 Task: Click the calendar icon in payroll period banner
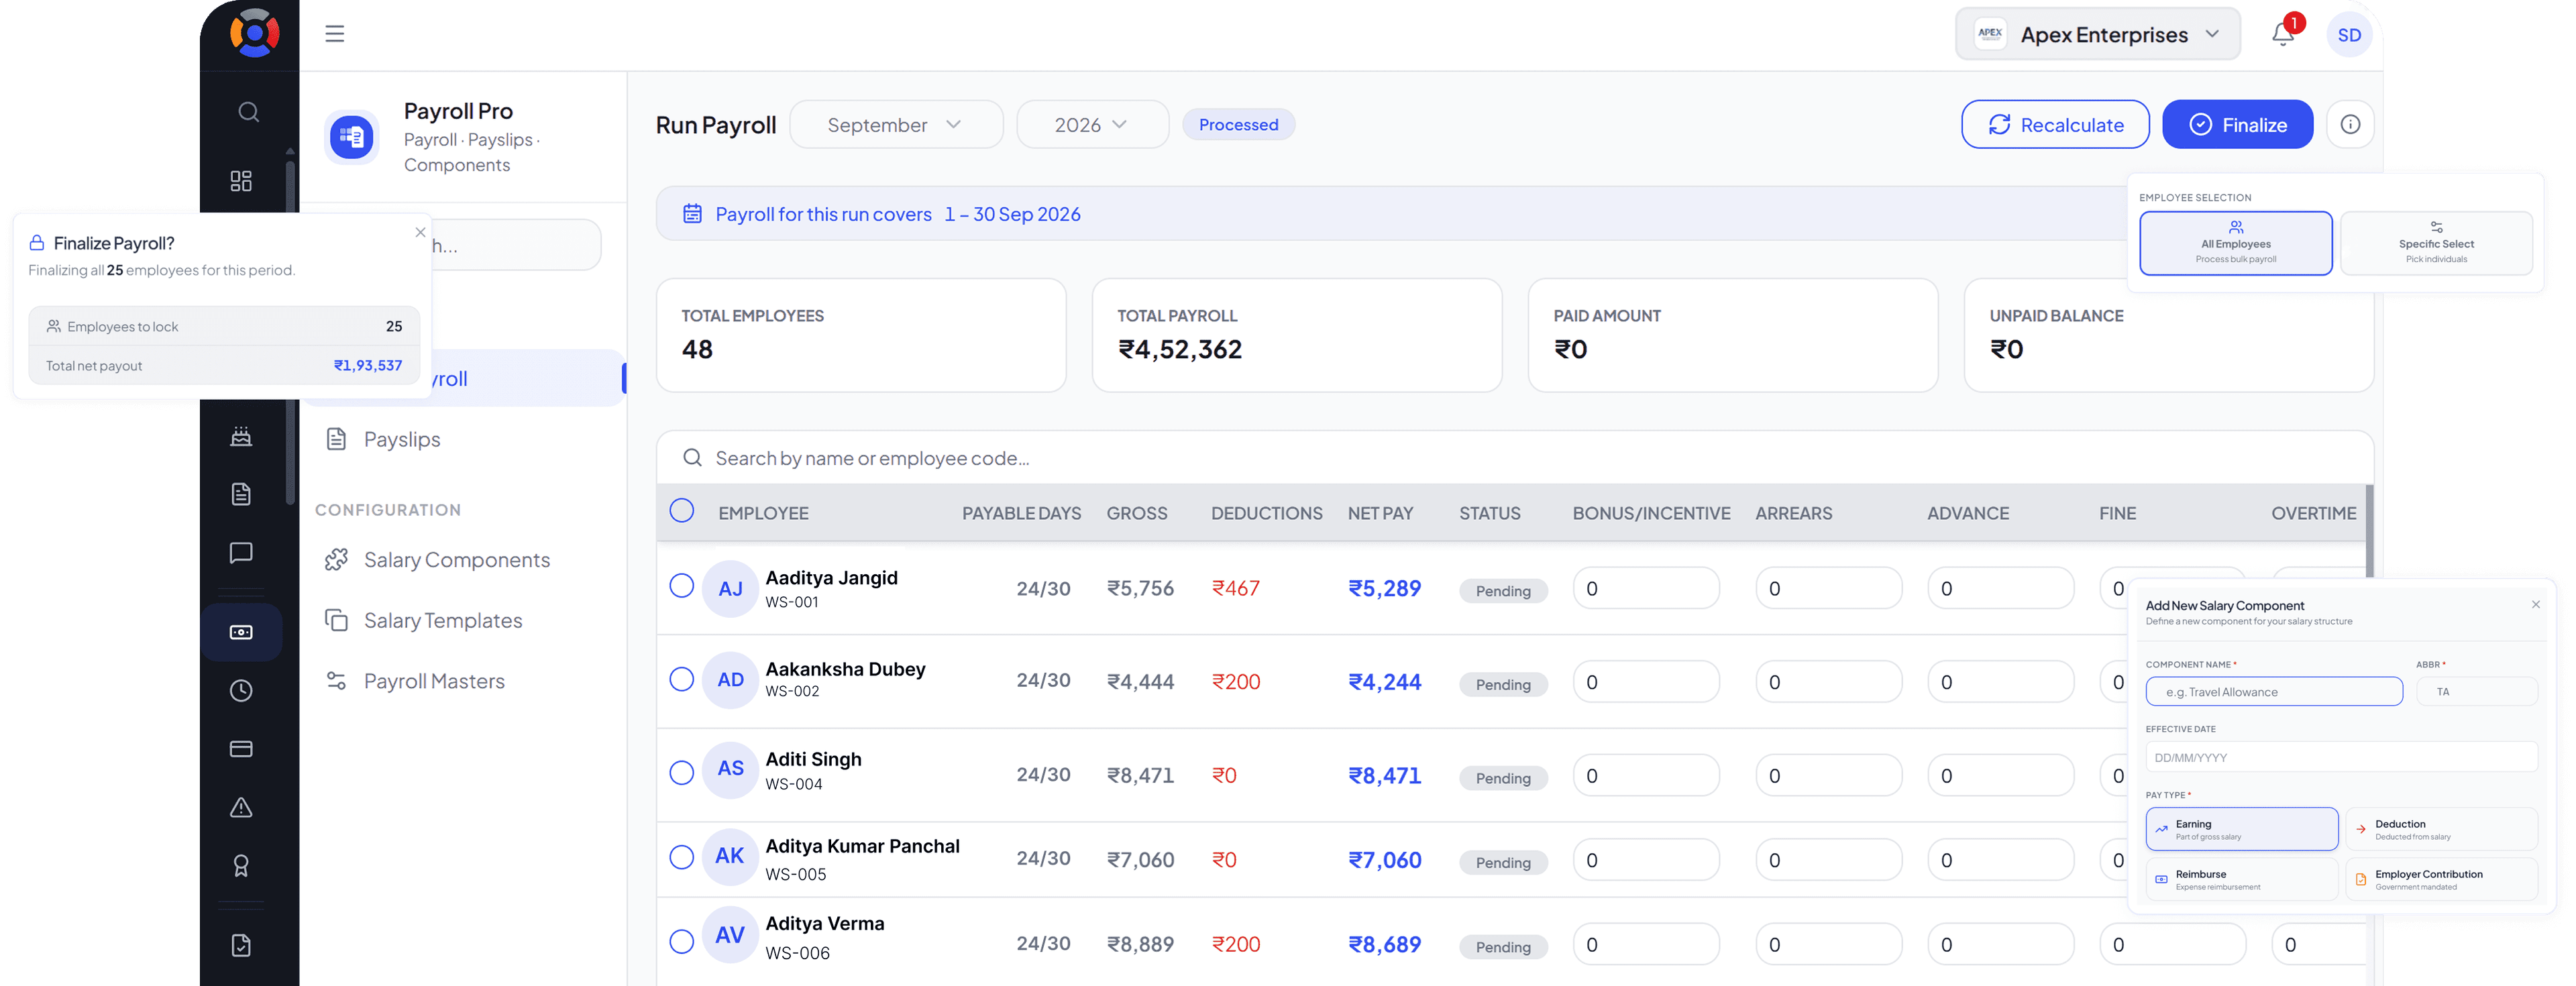click(692, 213)
